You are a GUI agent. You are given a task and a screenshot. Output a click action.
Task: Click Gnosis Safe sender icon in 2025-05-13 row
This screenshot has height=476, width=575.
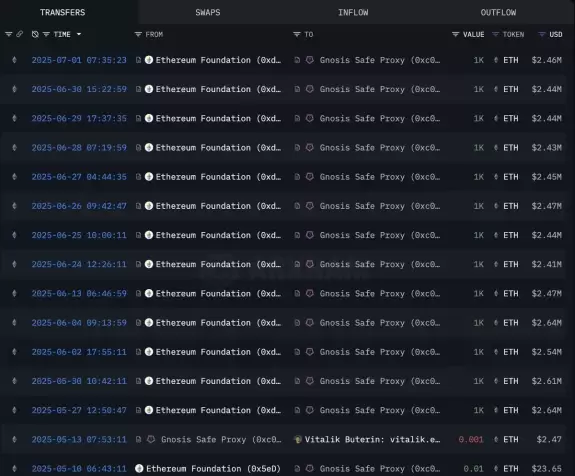(x=151, y=439)
